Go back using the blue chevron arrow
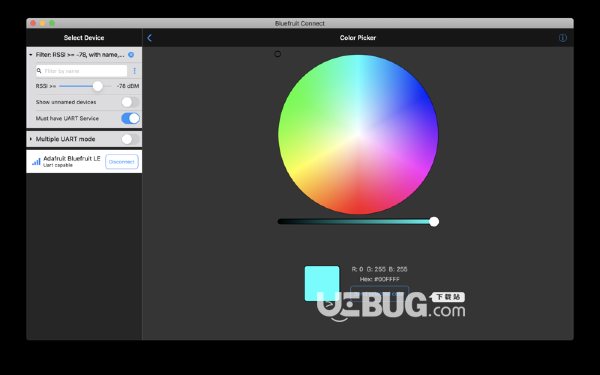Screen dimensions: 600x375 [x=149, y=38]
